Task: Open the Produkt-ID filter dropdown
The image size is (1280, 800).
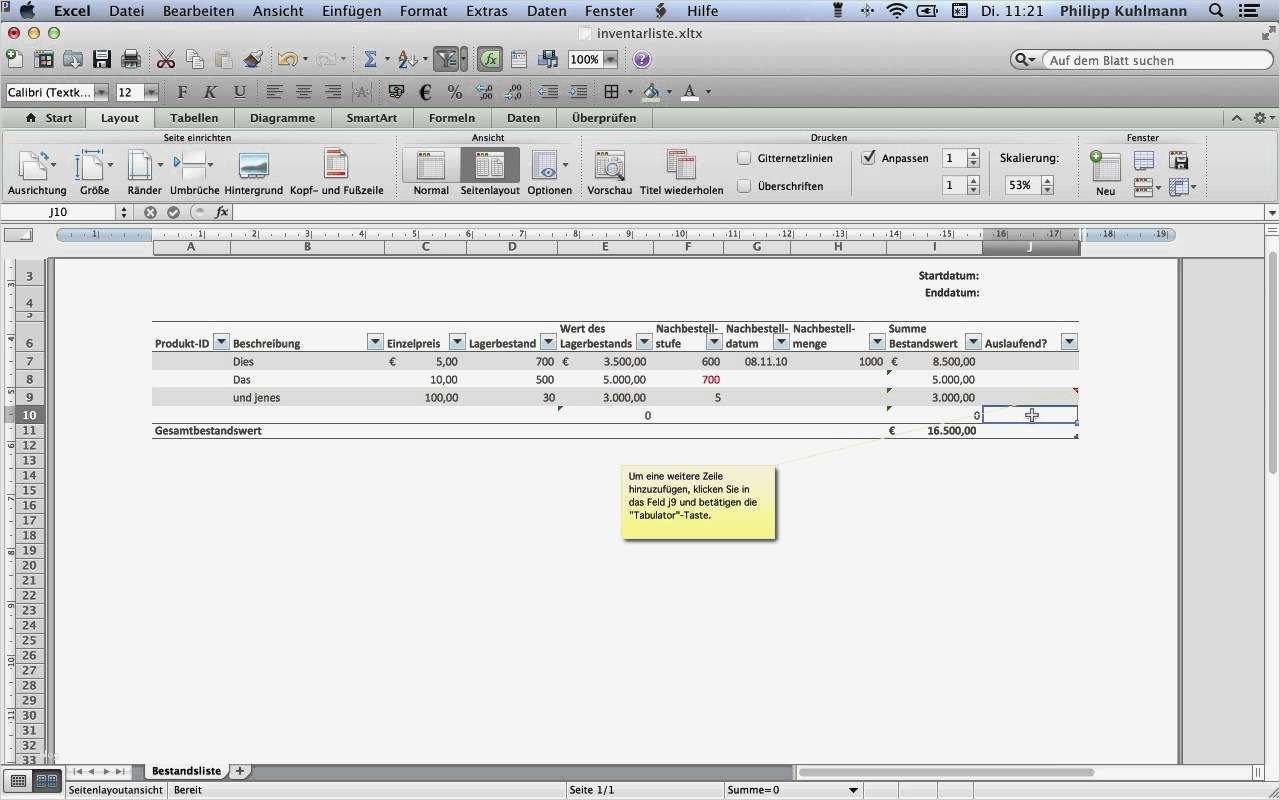Action: [221, 342]
